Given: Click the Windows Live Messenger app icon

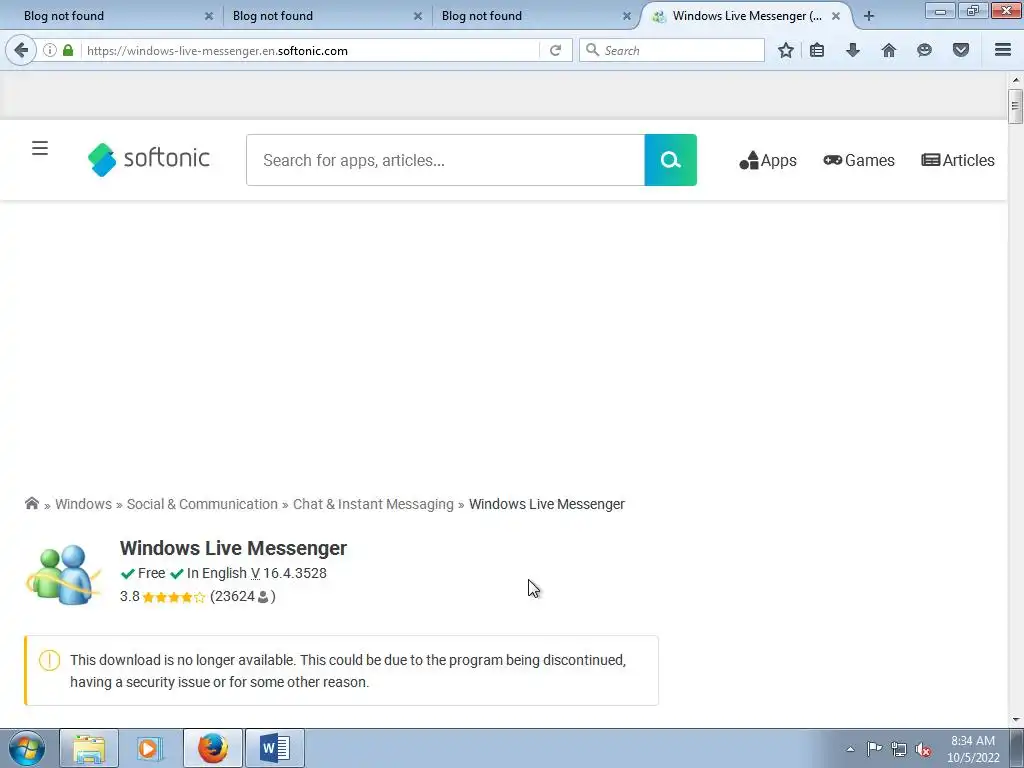Looking at the screenshot, I should 63,573.
